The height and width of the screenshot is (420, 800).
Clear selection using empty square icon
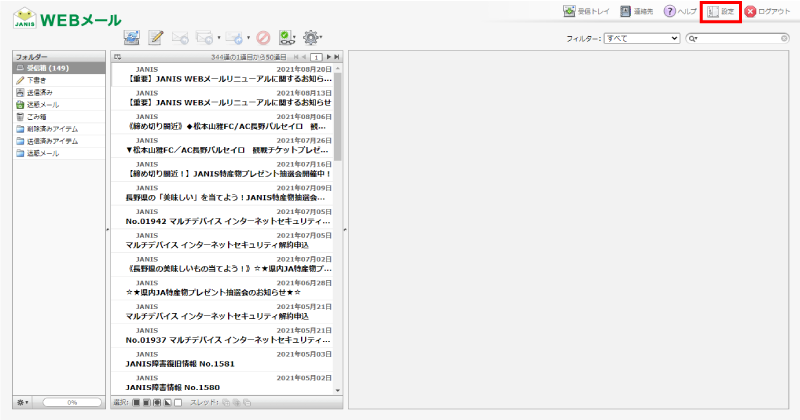[x=178, y=402]
